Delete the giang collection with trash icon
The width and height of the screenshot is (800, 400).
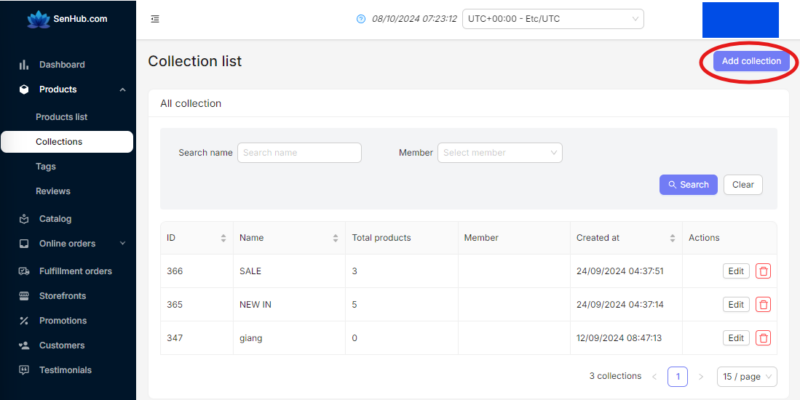coord(763,338)
